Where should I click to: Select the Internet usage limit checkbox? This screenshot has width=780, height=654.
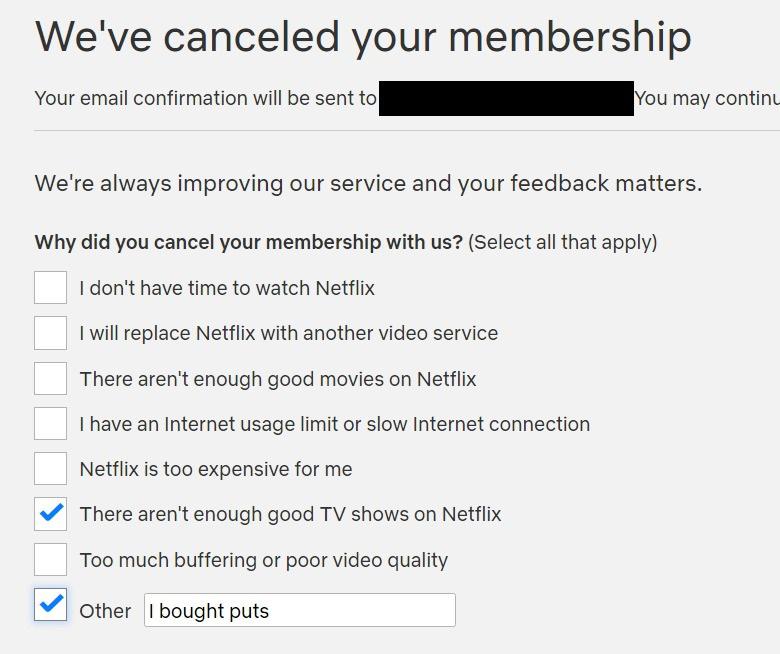pos(50,423)
